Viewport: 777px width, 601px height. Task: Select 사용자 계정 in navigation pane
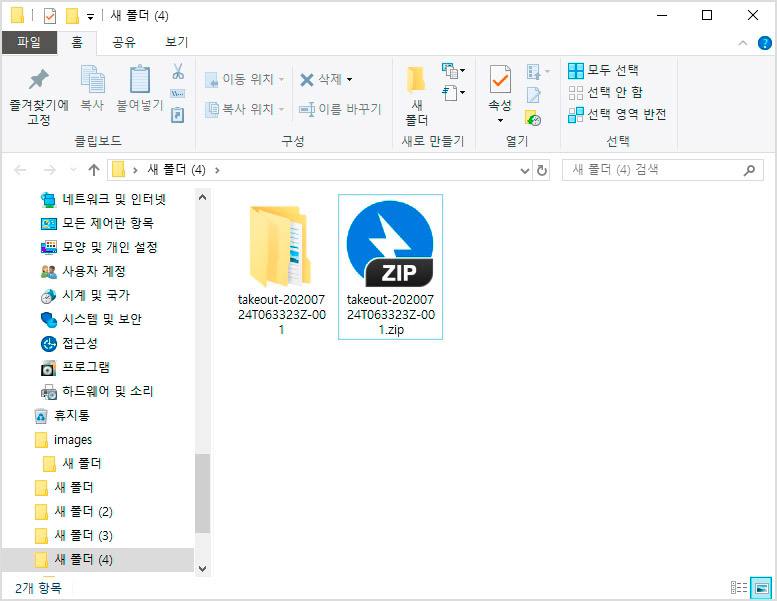[x=83, y=271]
